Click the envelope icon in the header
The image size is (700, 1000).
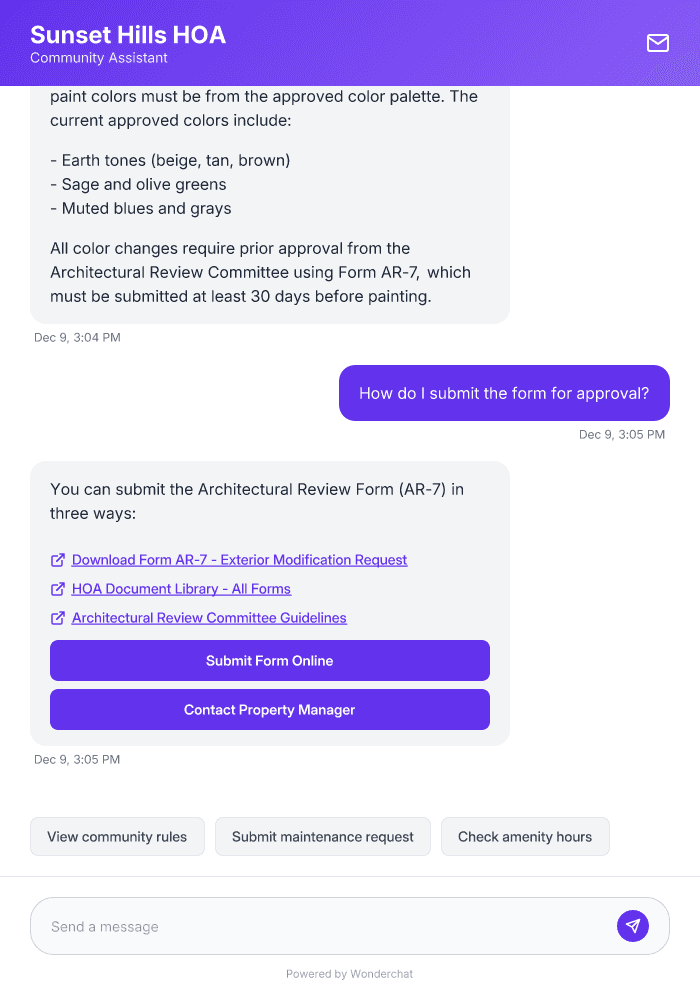pyautogui.click(x=658, y=43)
